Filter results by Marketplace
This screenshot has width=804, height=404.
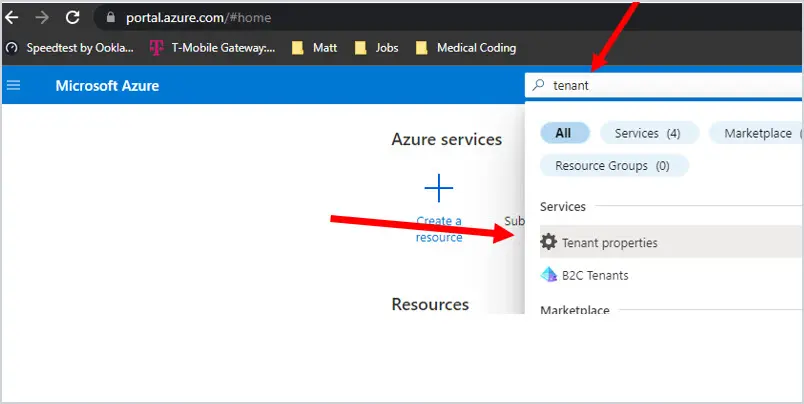(756, 133)
